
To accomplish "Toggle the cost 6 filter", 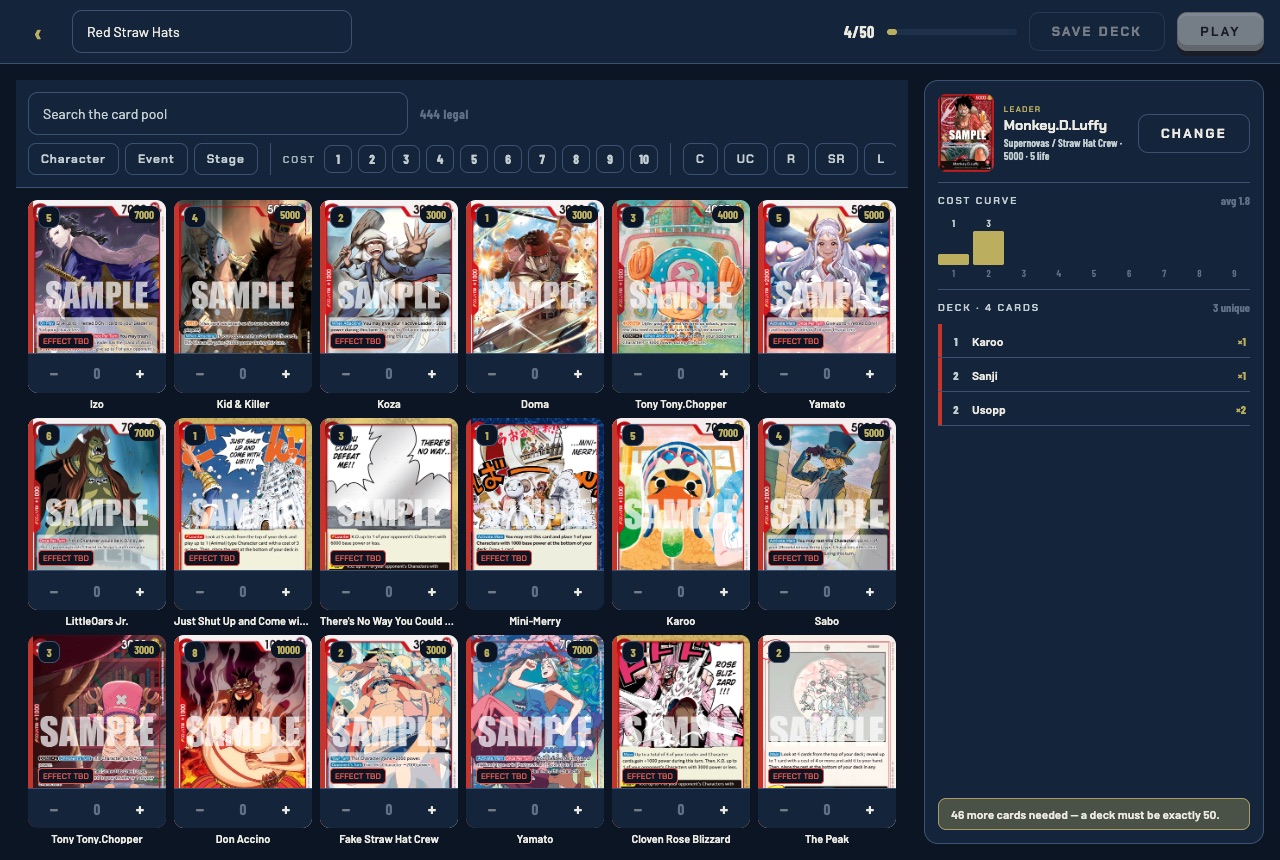I will 508,159.
